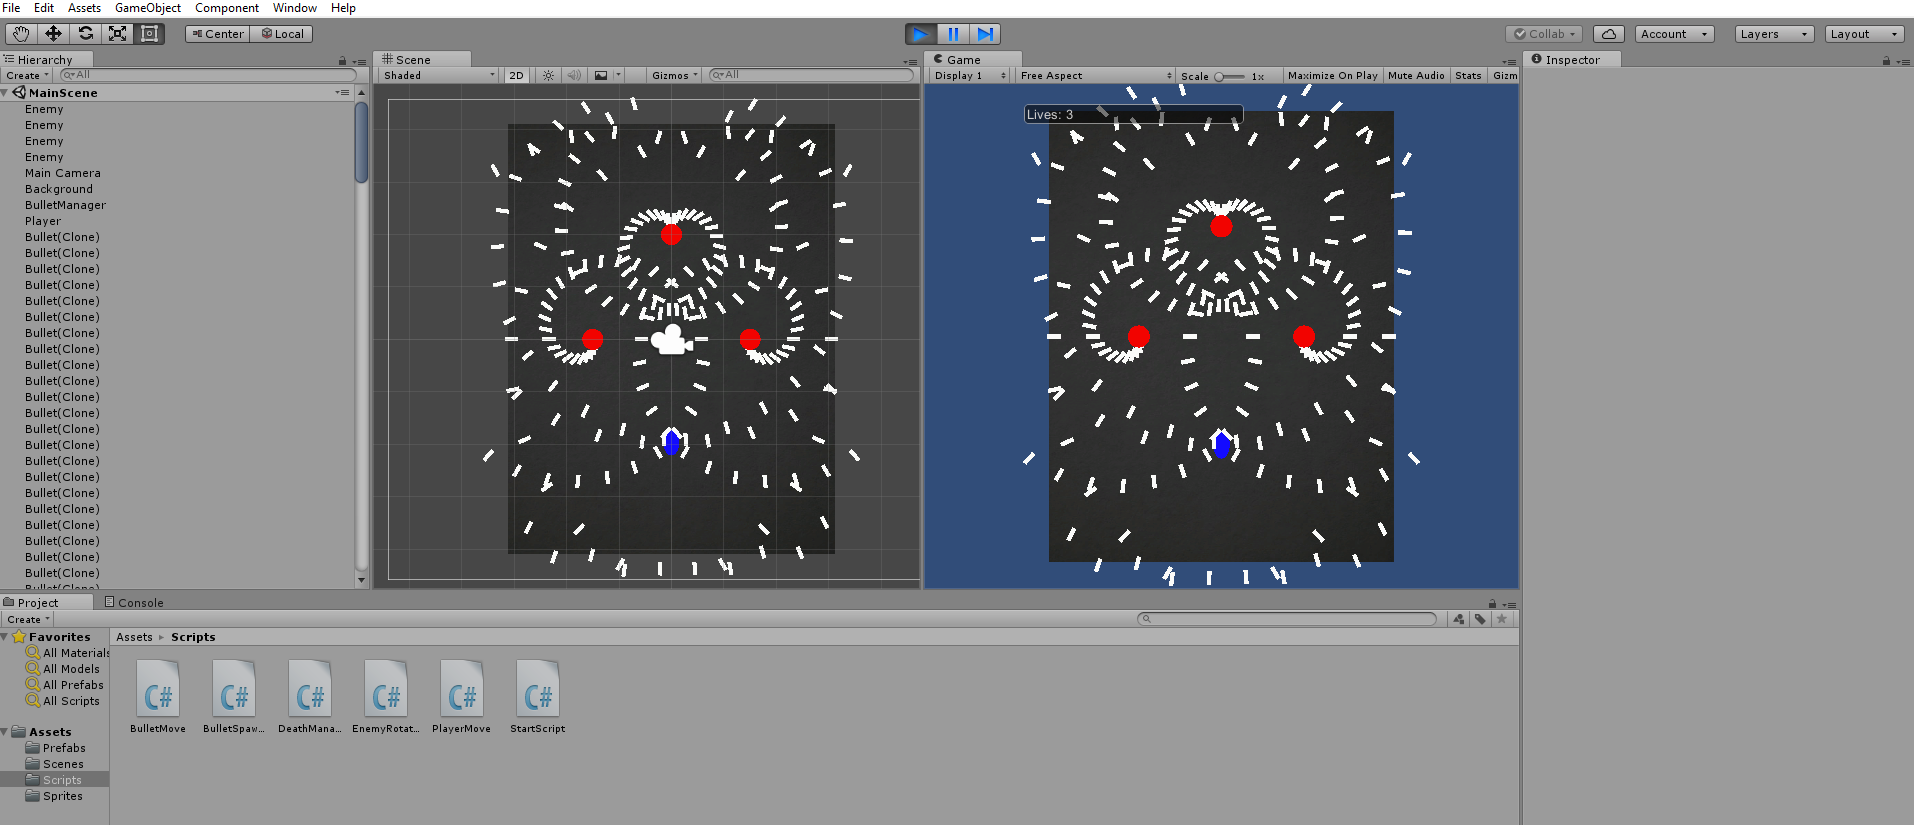Toggle the Hierarchy panel lock
The image size is (1914, 825).
point(342,61)
